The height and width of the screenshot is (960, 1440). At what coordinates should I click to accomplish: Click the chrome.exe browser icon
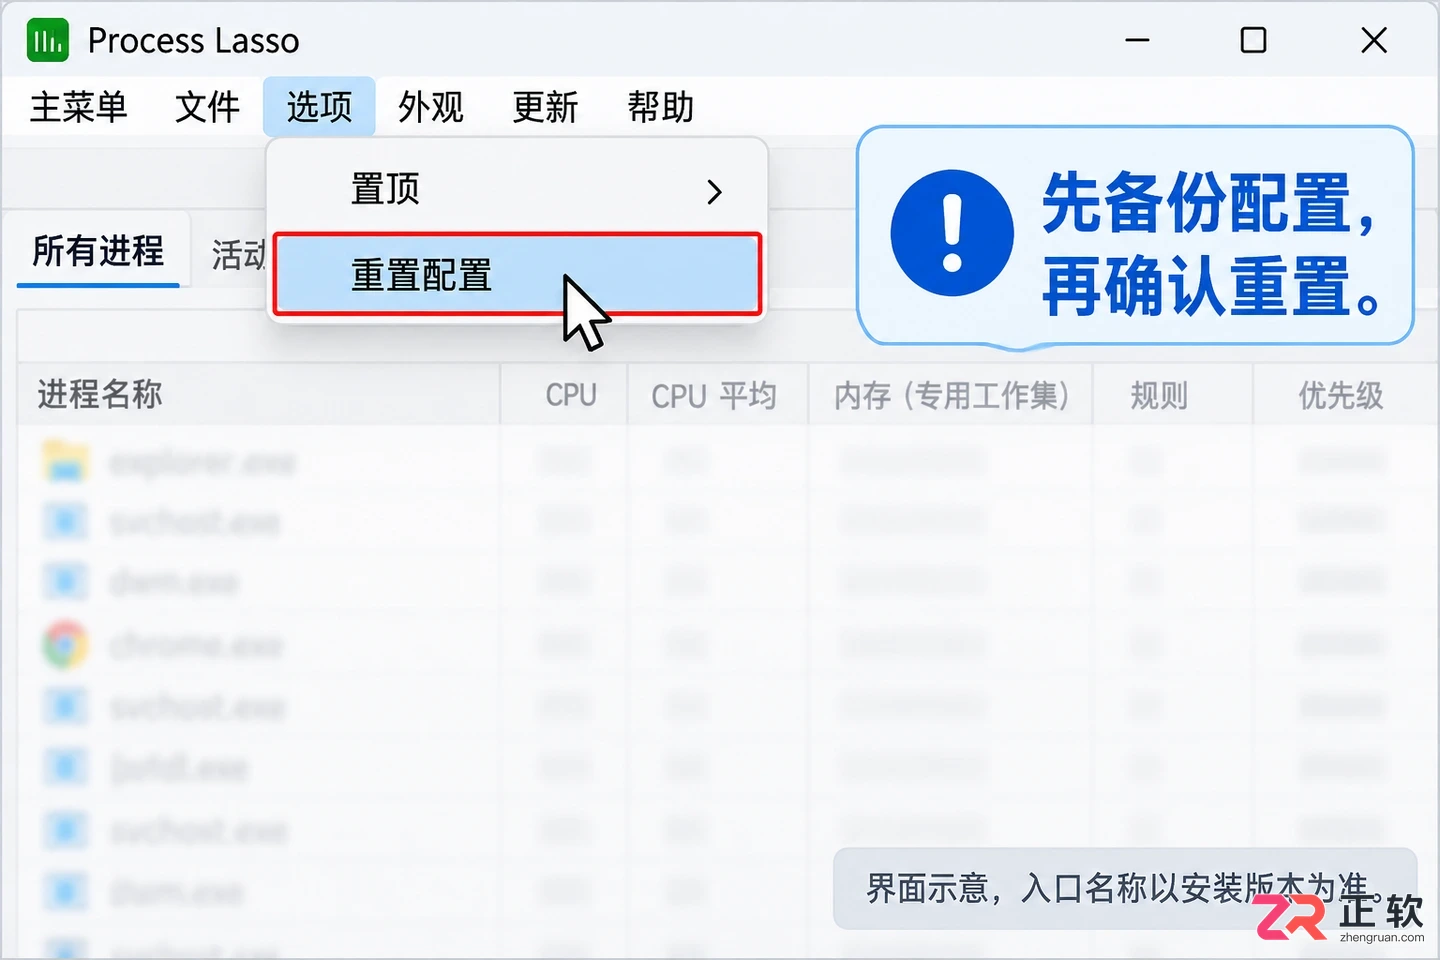[65, 645]
